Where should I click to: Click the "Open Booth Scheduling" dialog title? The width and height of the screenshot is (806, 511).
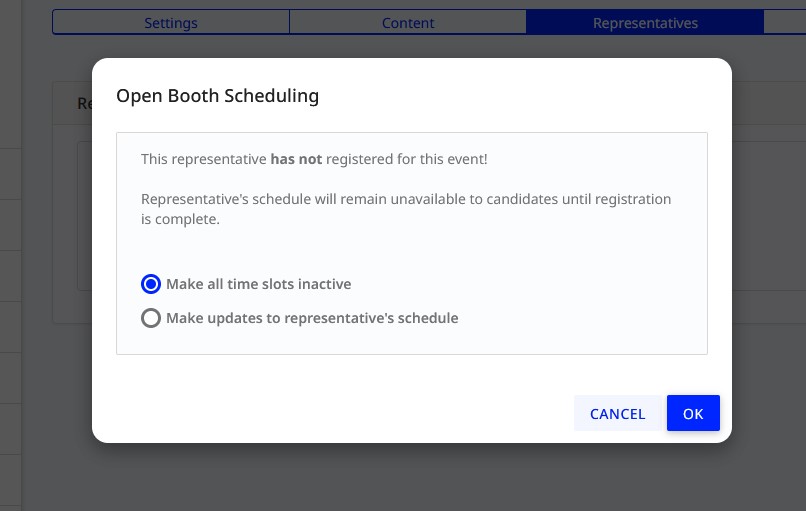pyautogui.click(x=217, y=96)
